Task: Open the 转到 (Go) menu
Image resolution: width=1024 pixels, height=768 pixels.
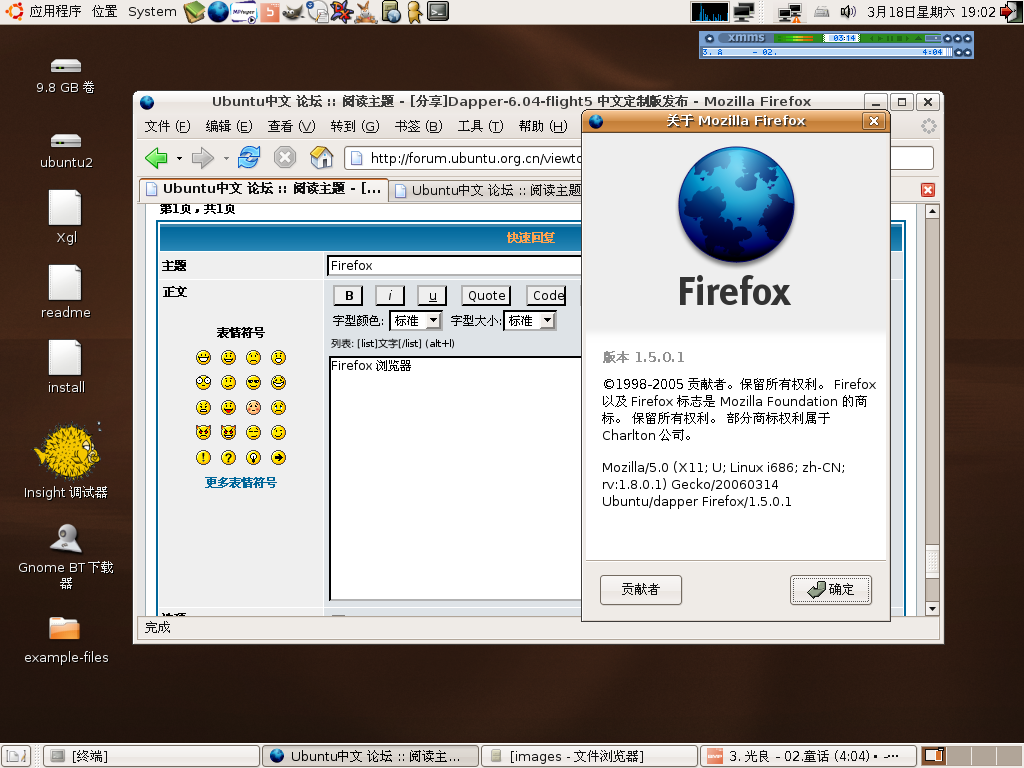Action: pos(355,126)
